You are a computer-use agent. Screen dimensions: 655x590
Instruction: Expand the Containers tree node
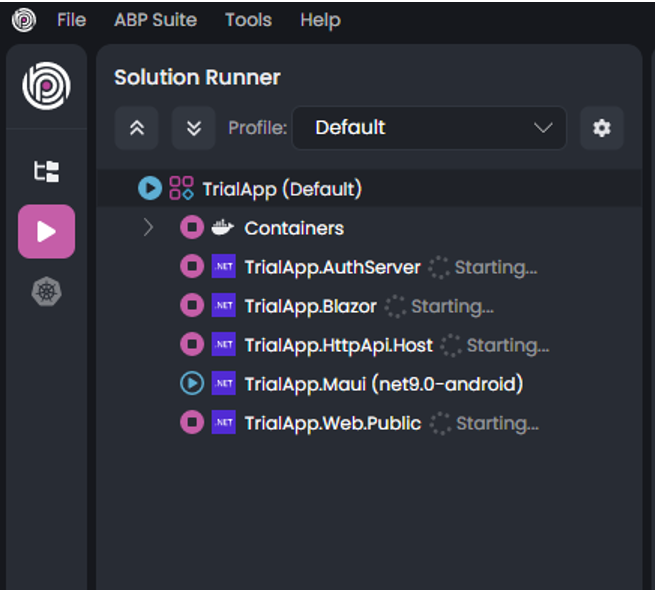tap(149, 228)
